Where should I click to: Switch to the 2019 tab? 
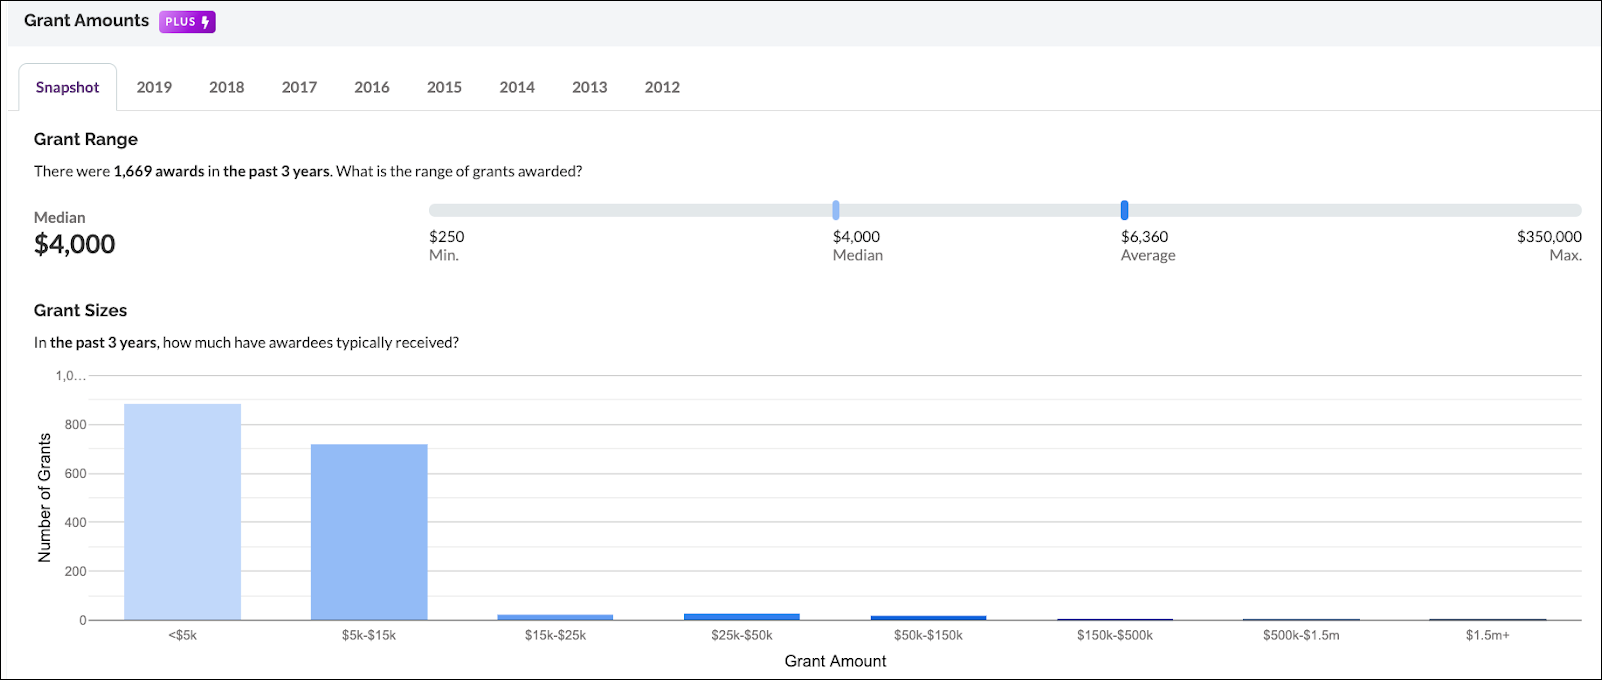tap(154, 87)
